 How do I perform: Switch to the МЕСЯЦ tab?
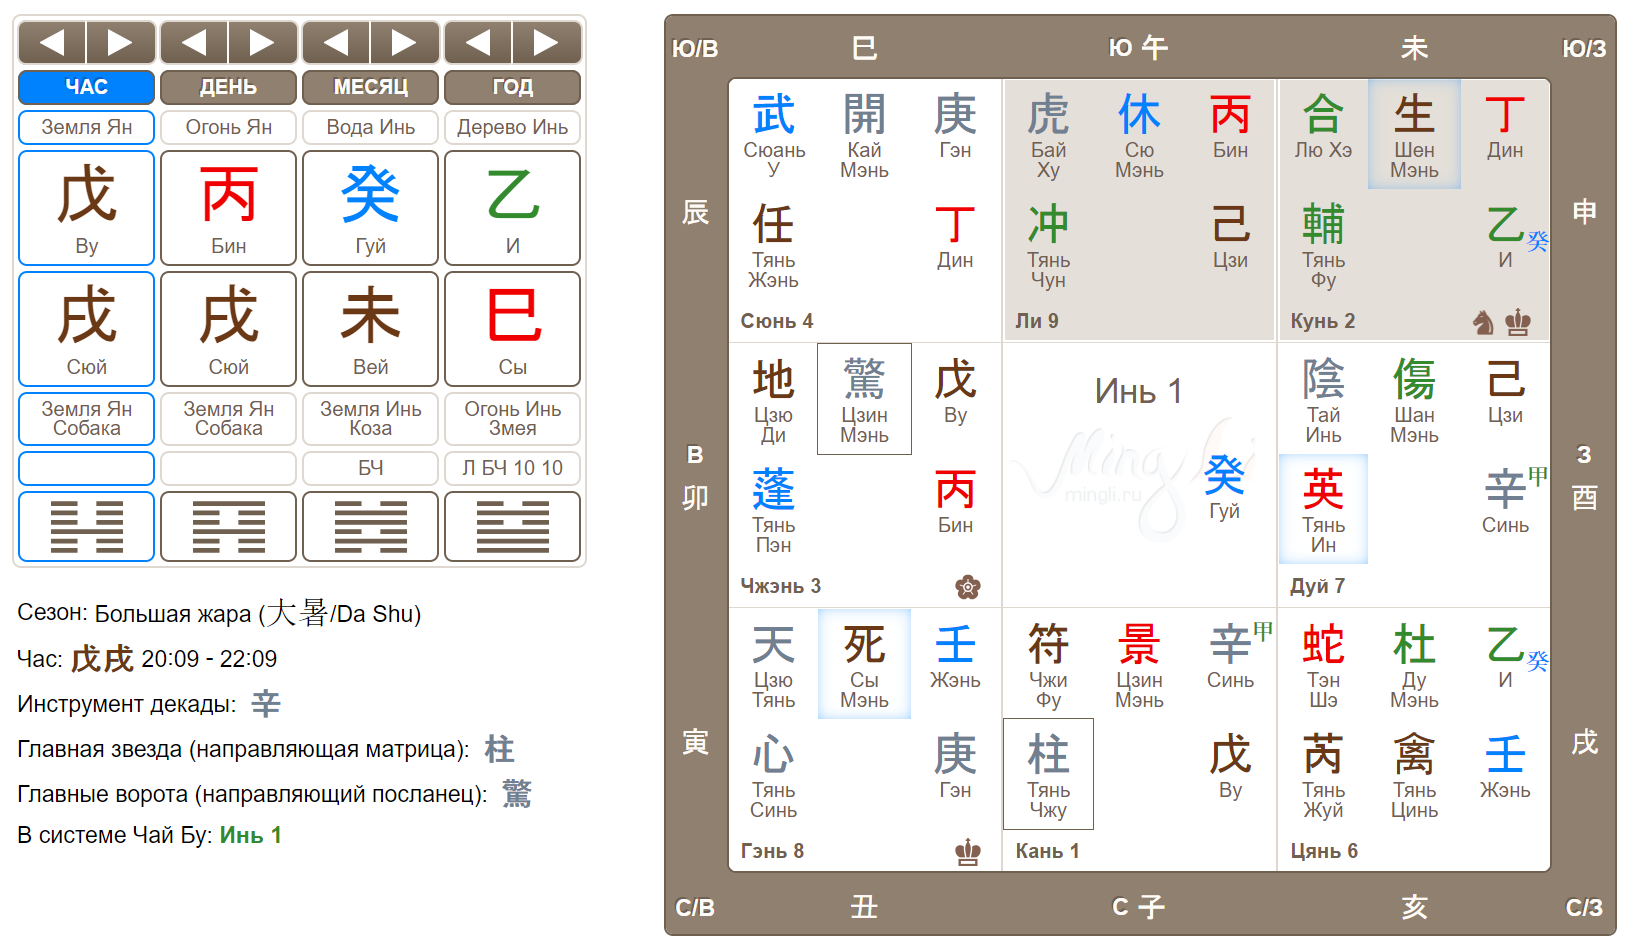[x=370, y=87]
